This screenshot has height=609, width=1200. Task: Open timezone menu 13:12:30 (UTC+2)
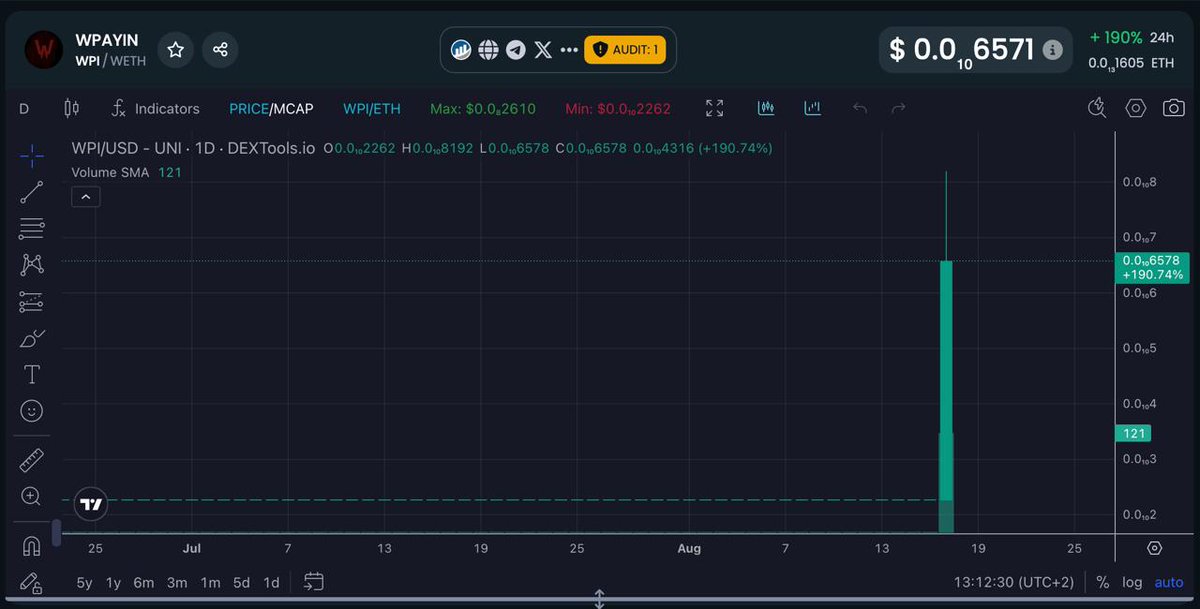tap(1015, 582)
